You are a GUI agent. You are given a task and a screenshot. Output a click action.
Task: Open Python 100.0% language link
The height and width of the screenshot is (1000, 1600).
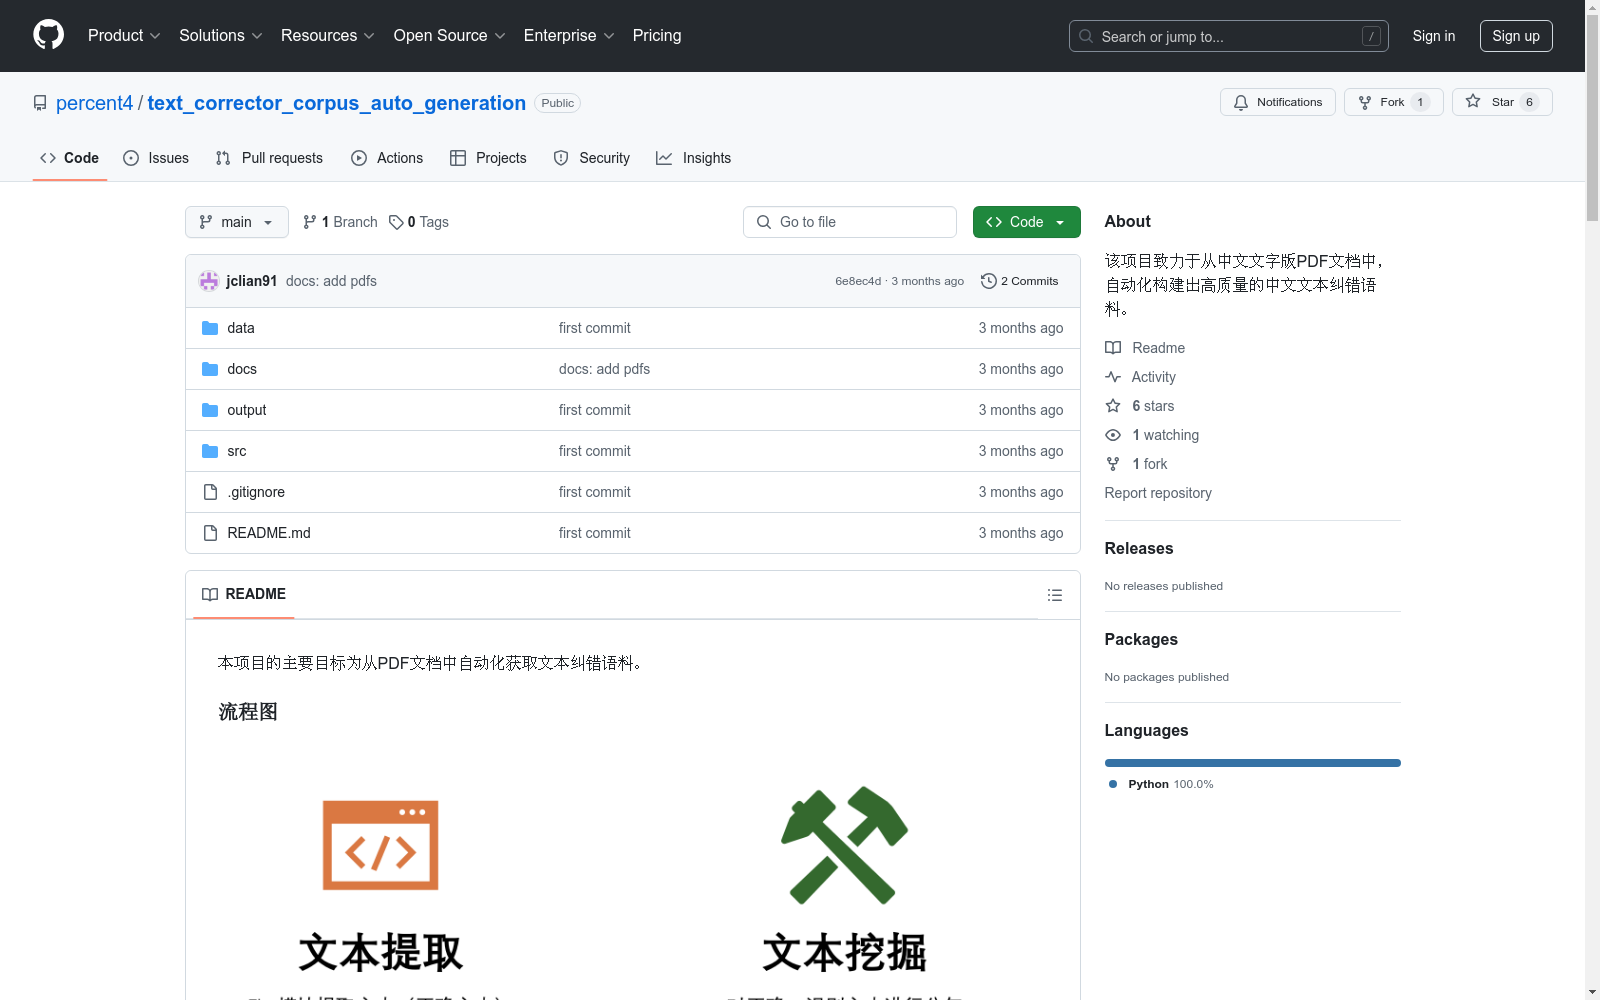tap(1161, 784)
